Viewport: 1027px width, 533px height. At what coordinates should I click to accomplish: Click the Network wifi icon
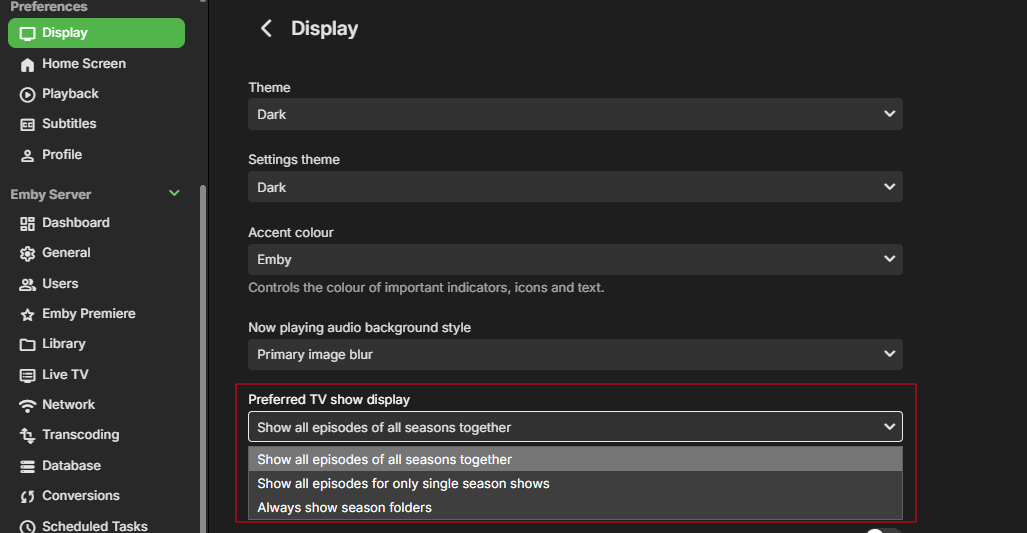coord(27,405)
